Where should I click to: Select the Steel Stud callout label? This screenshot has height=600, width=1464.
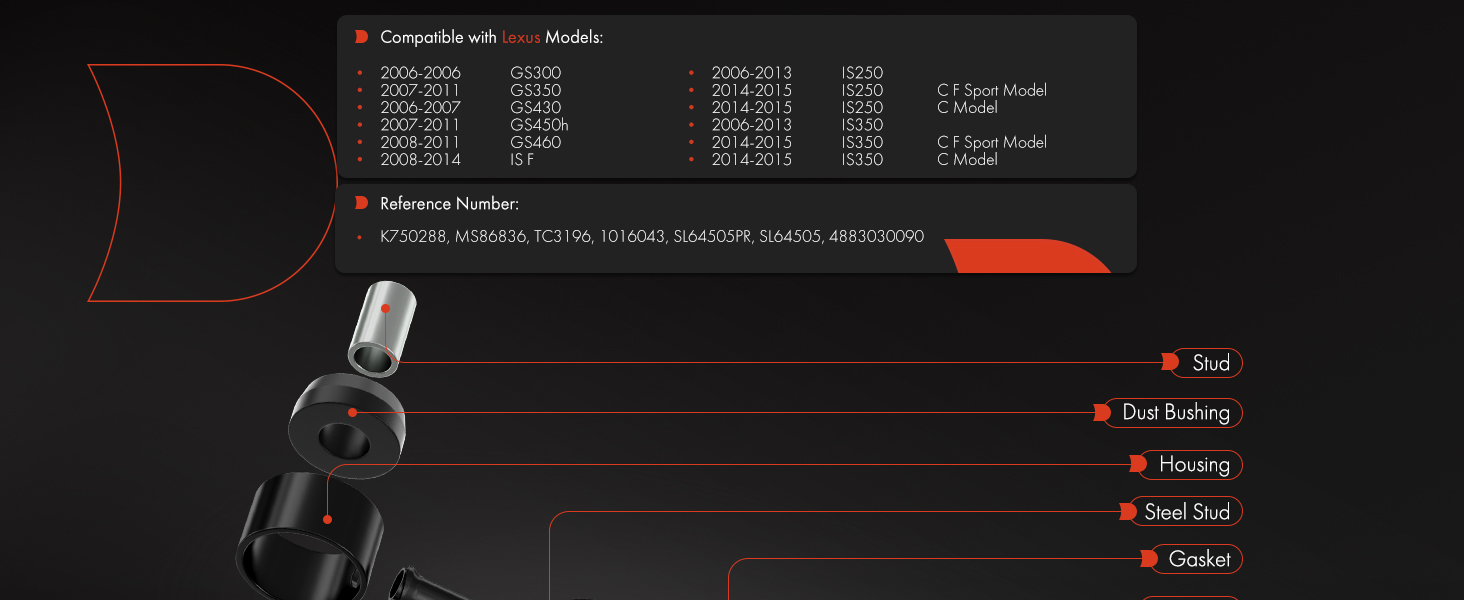click(x=1186, y=512)
